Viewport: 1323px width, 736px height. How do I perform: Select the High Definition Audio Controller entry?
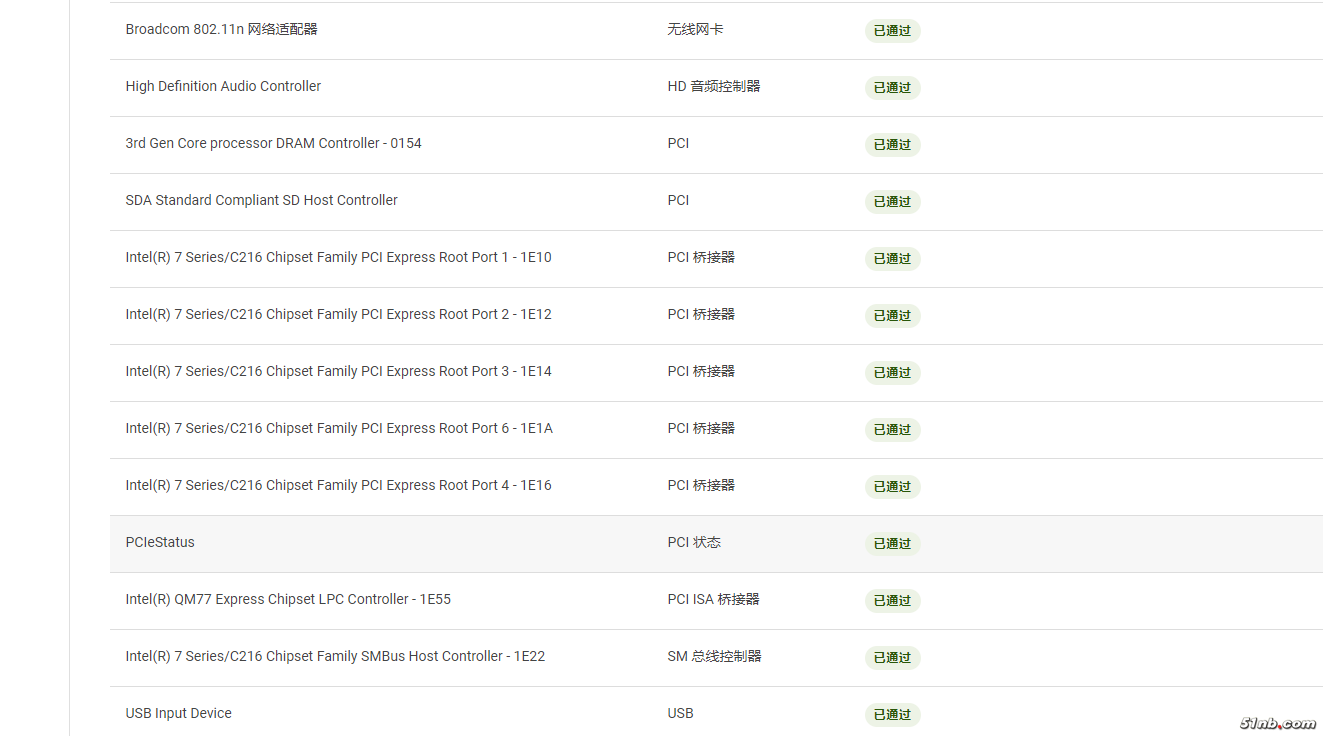pos(223,87)
